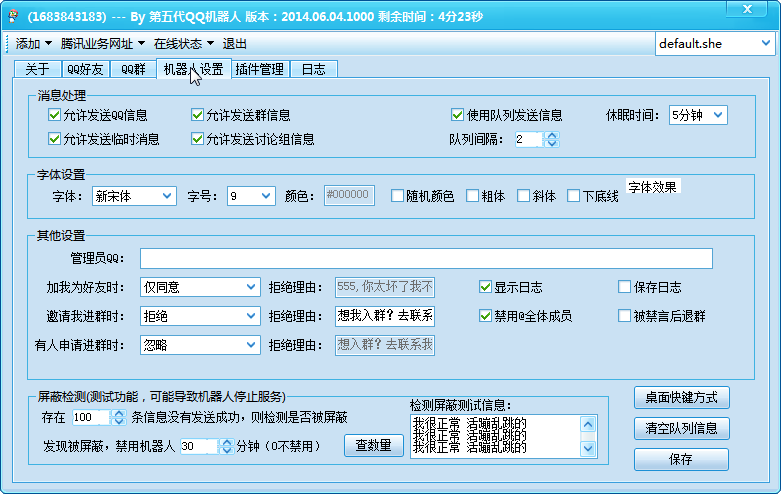
Task: Open the 日志 tab
Action: 314,69
